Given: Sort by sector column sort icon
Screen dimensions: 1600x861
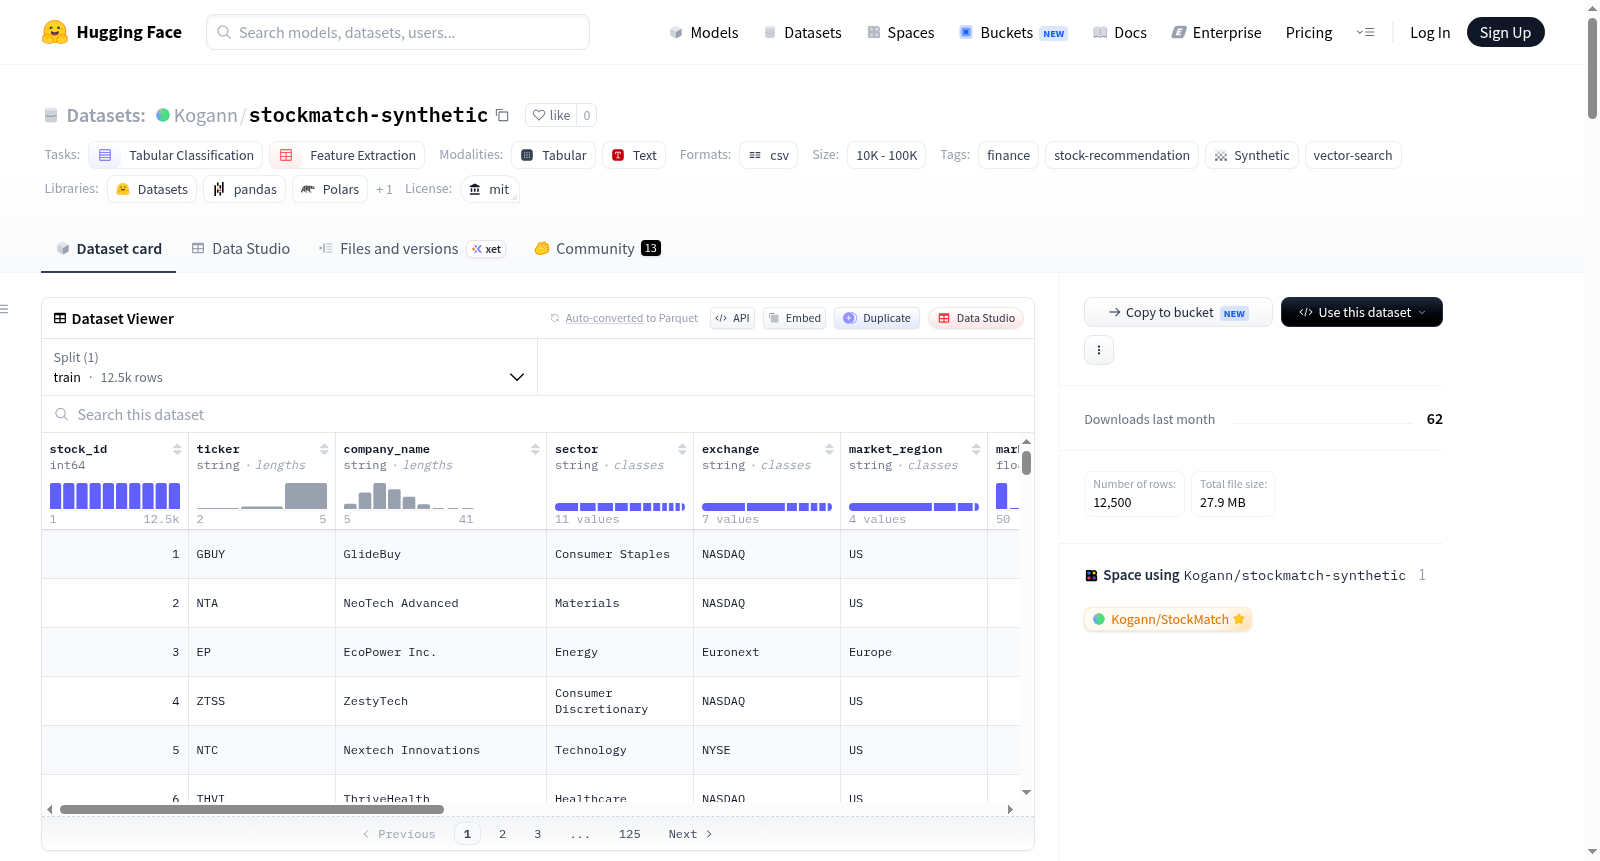Looking at the screenshot, I should (682, 449).
